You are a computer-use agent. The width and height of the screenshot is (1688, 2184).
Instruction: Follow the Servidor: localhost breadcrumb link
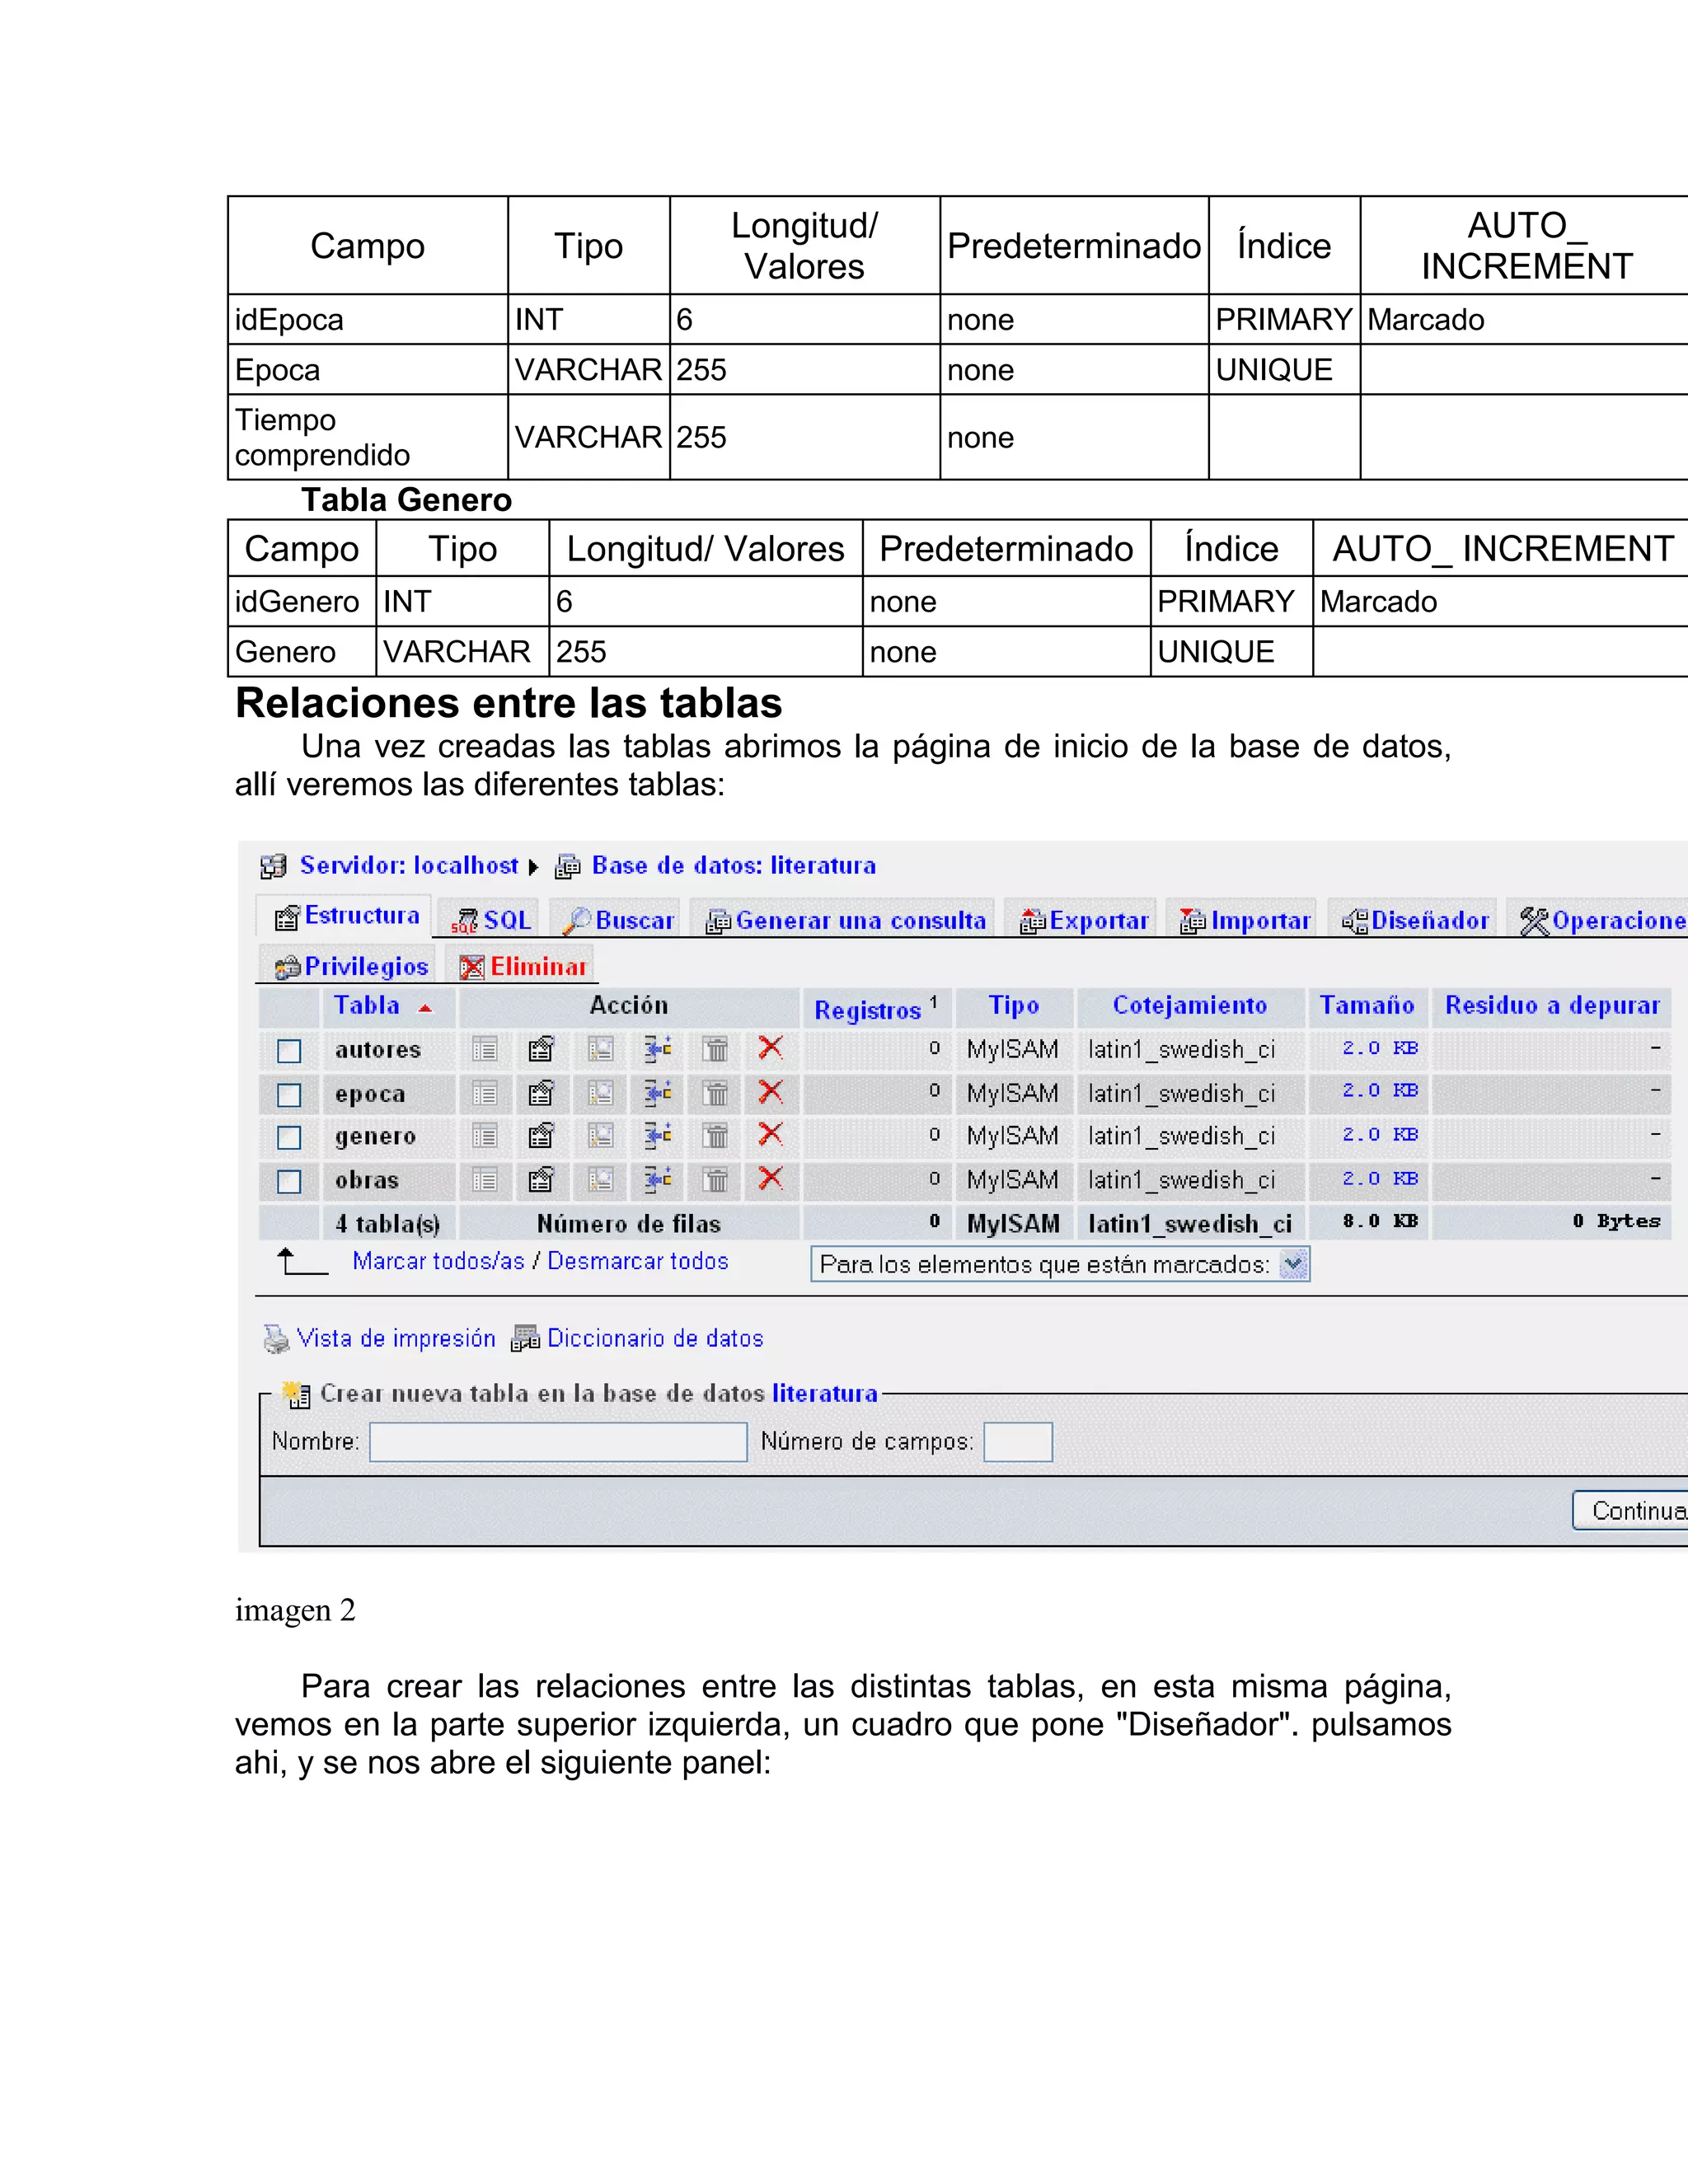pos(408,866)
